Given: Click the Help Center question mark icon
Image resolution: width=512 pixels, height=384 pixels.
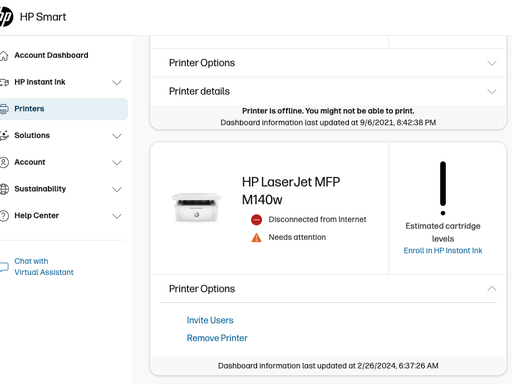Looking at the screenshot, I should 4,216.
